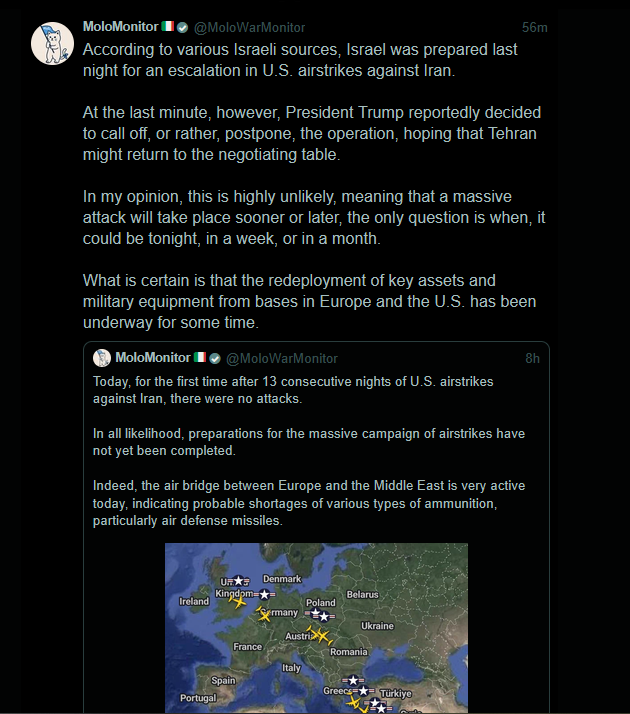Click the Italian flag emoji in the top post header
The width and height of the screenshot is (630, 714).
pos(168,26)
